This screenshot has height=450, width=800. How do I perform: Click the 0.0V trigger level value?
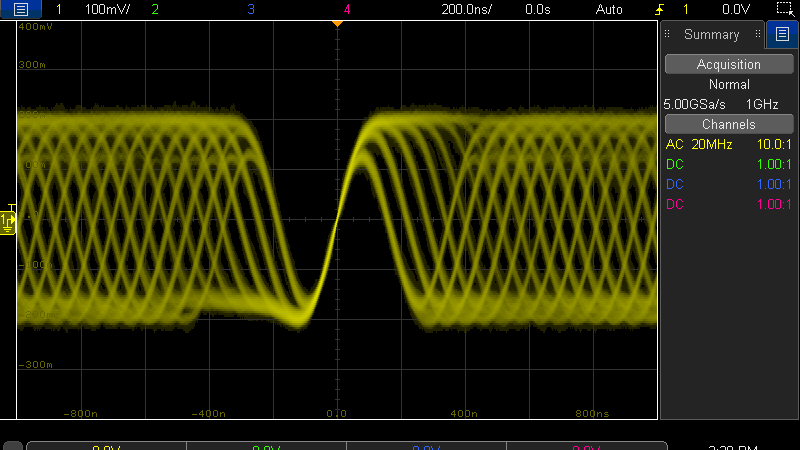[x=735, y=10]
